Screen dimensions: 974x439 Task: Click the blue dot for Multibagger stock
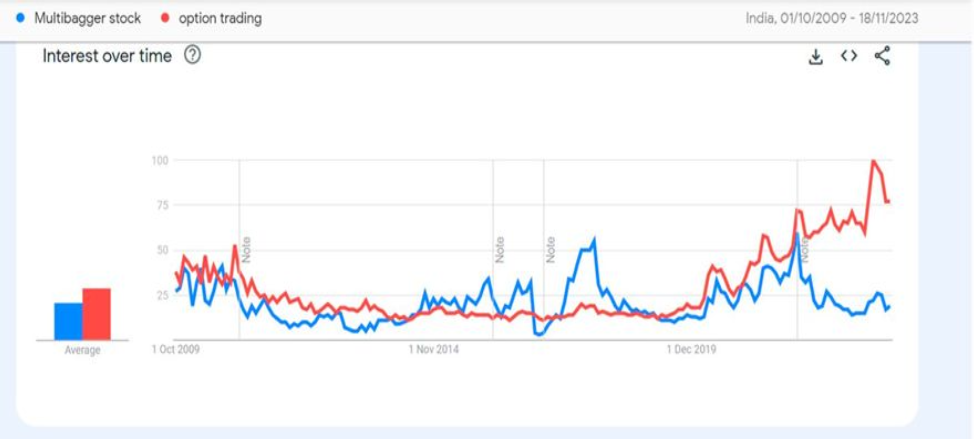[21, 19]
